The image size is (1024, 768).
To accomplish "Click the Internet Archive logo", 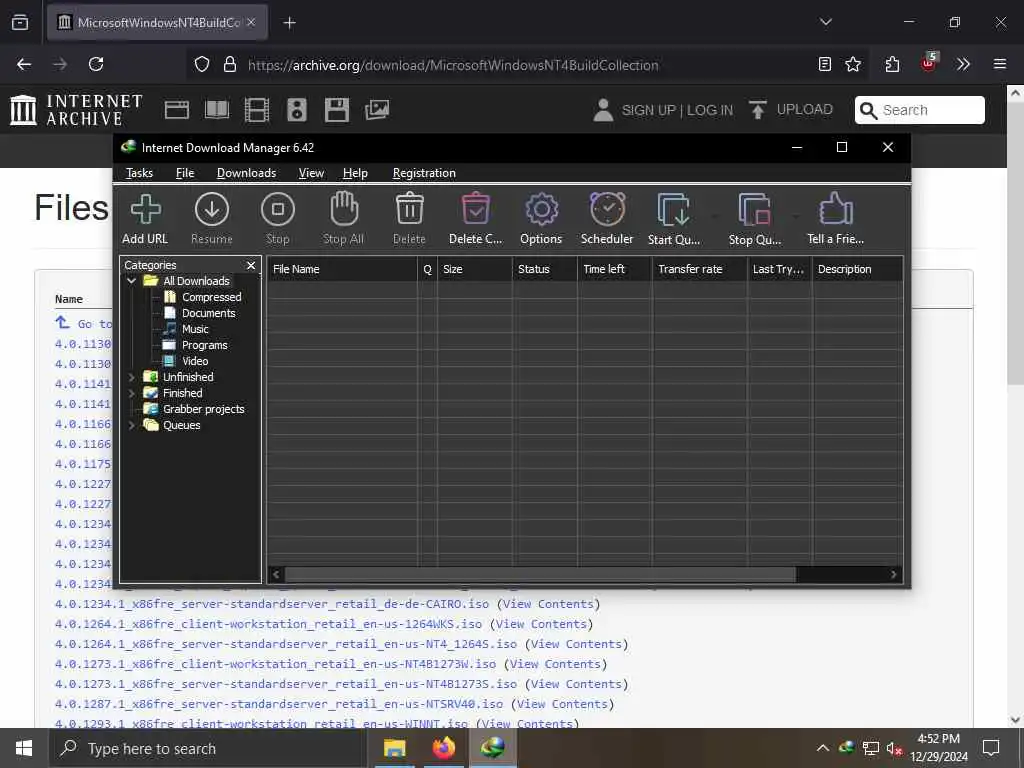I will [x=76, y=110].
